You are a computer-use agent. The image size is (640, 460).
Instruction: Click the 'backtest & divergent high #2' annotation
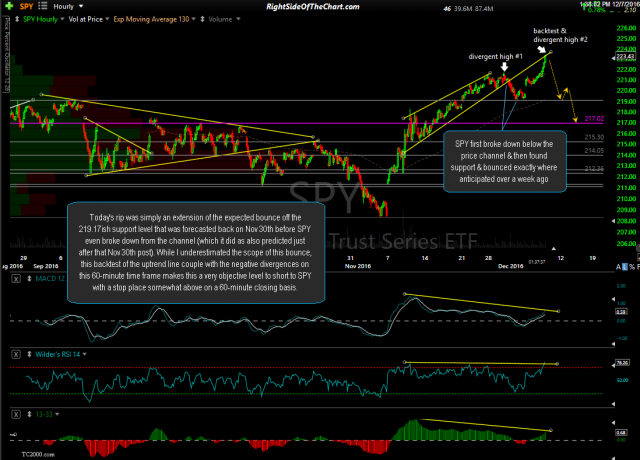coord(560,35)
